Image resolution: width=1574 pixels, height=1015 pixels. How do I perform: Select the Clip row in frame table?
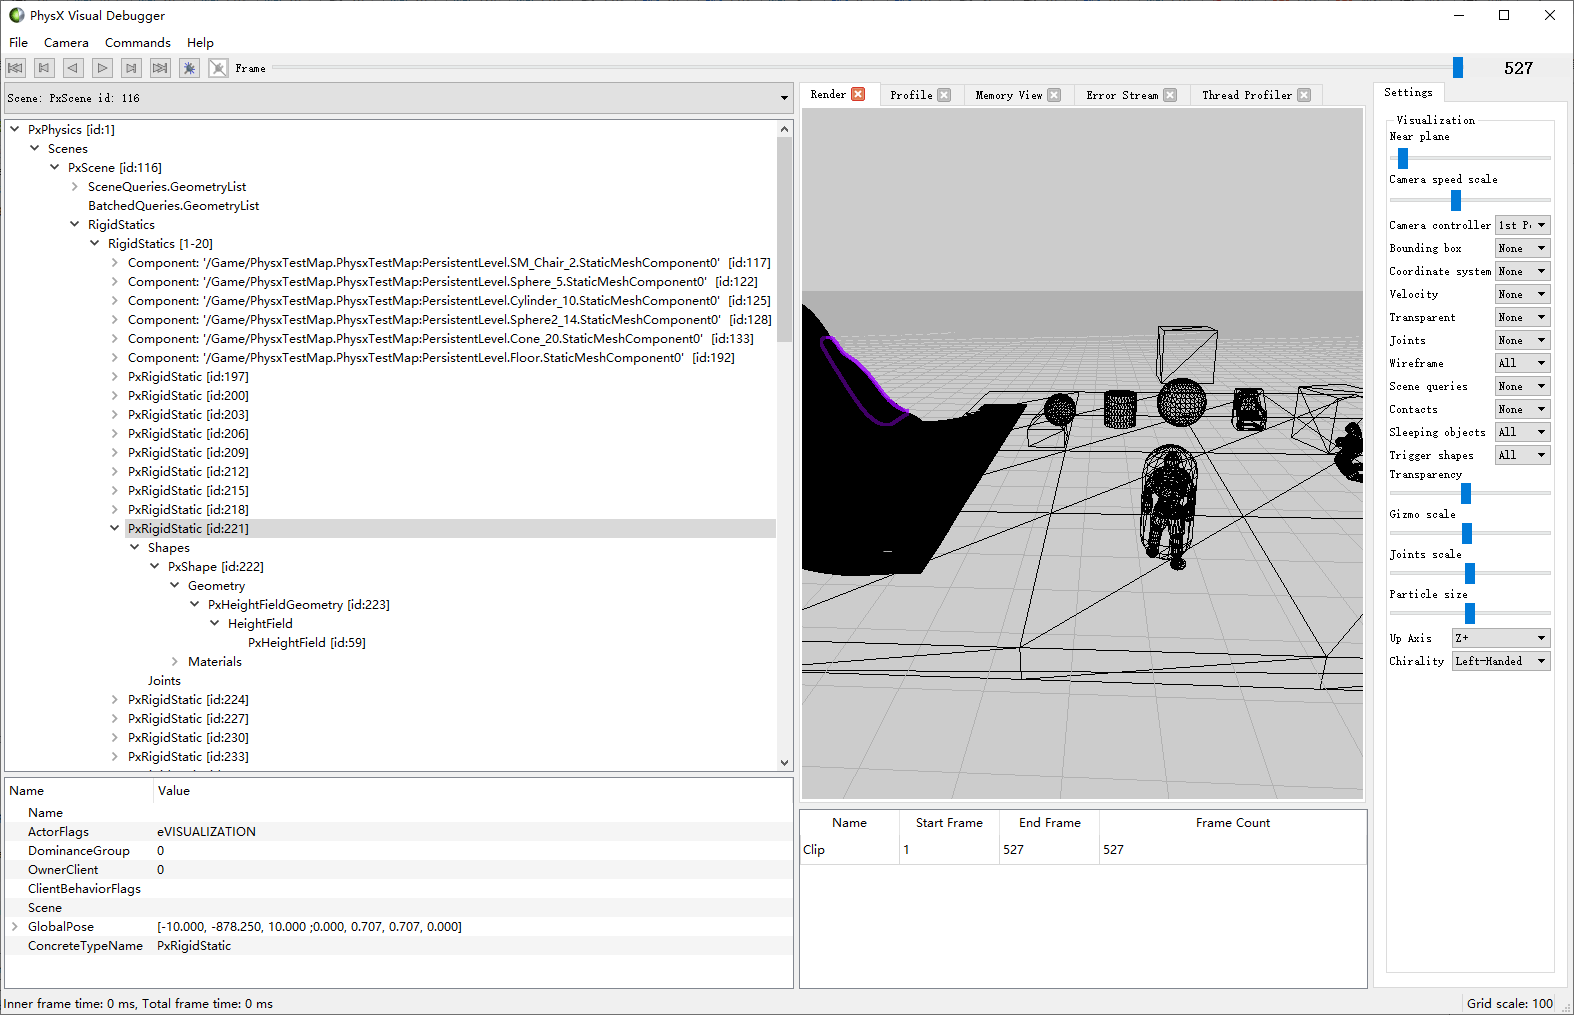pos(1083,850)
